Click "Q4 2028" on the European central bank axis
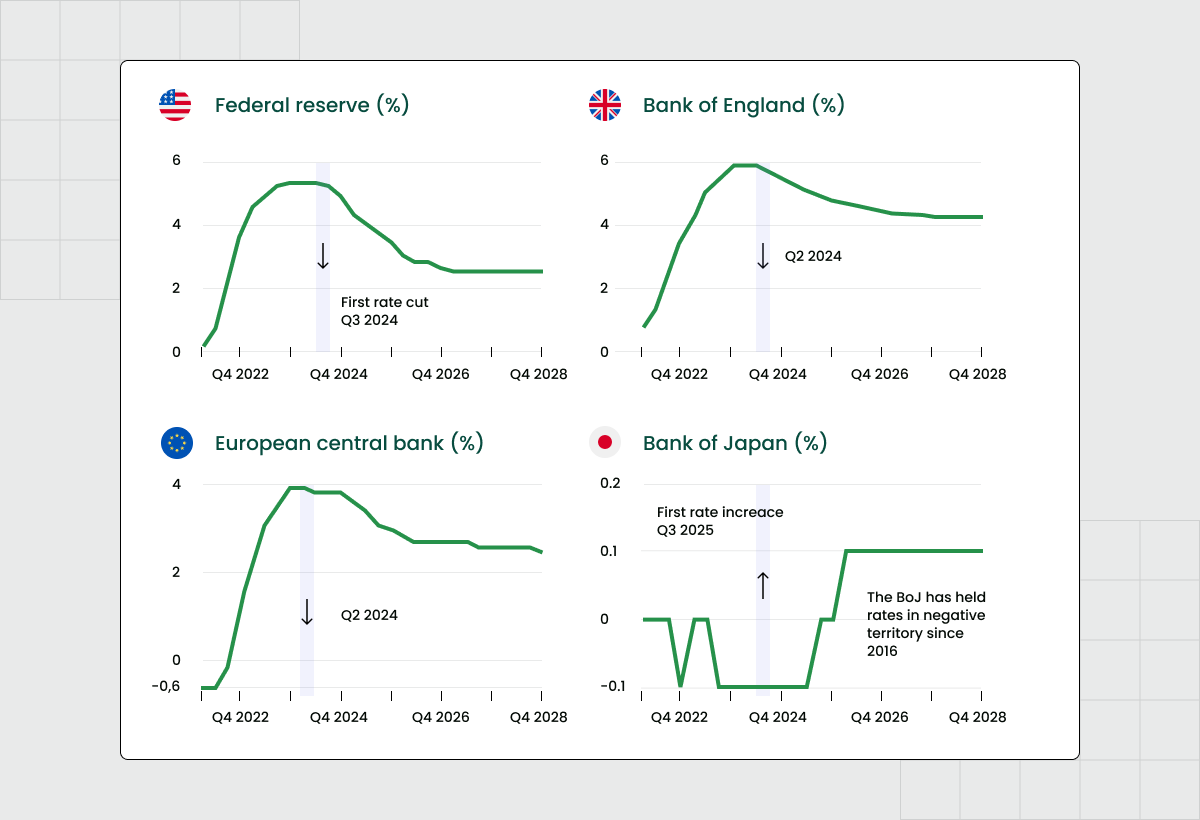 click(538, 717)
